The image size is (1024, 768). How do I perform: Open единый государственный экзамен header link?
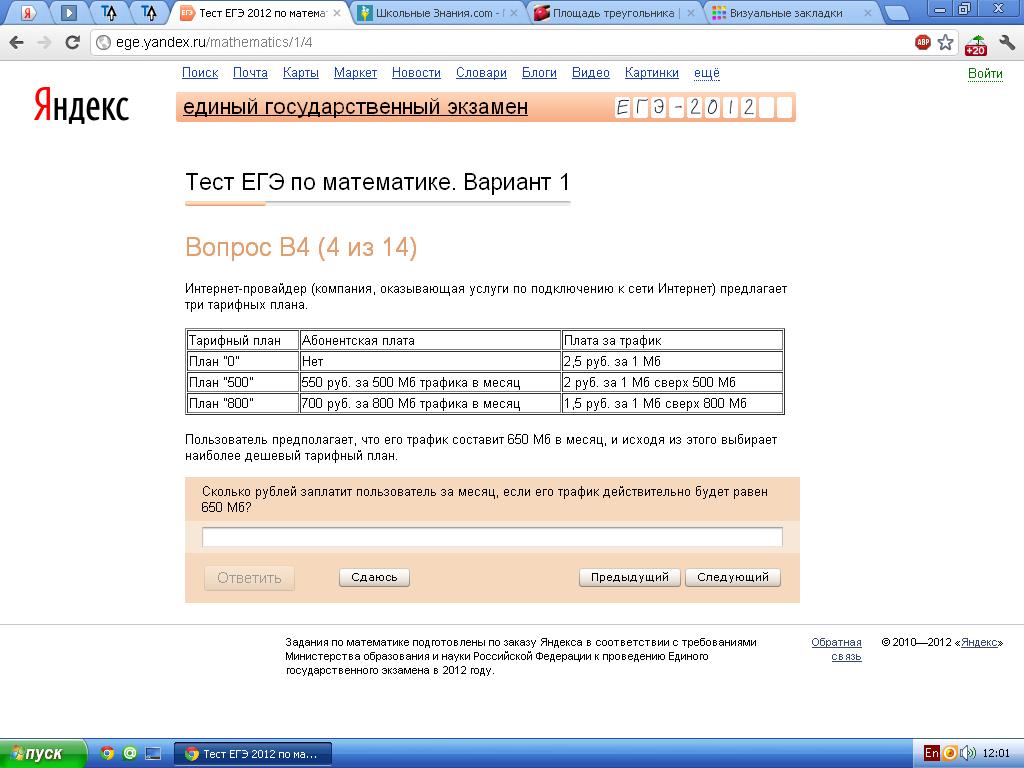[355, 106]
